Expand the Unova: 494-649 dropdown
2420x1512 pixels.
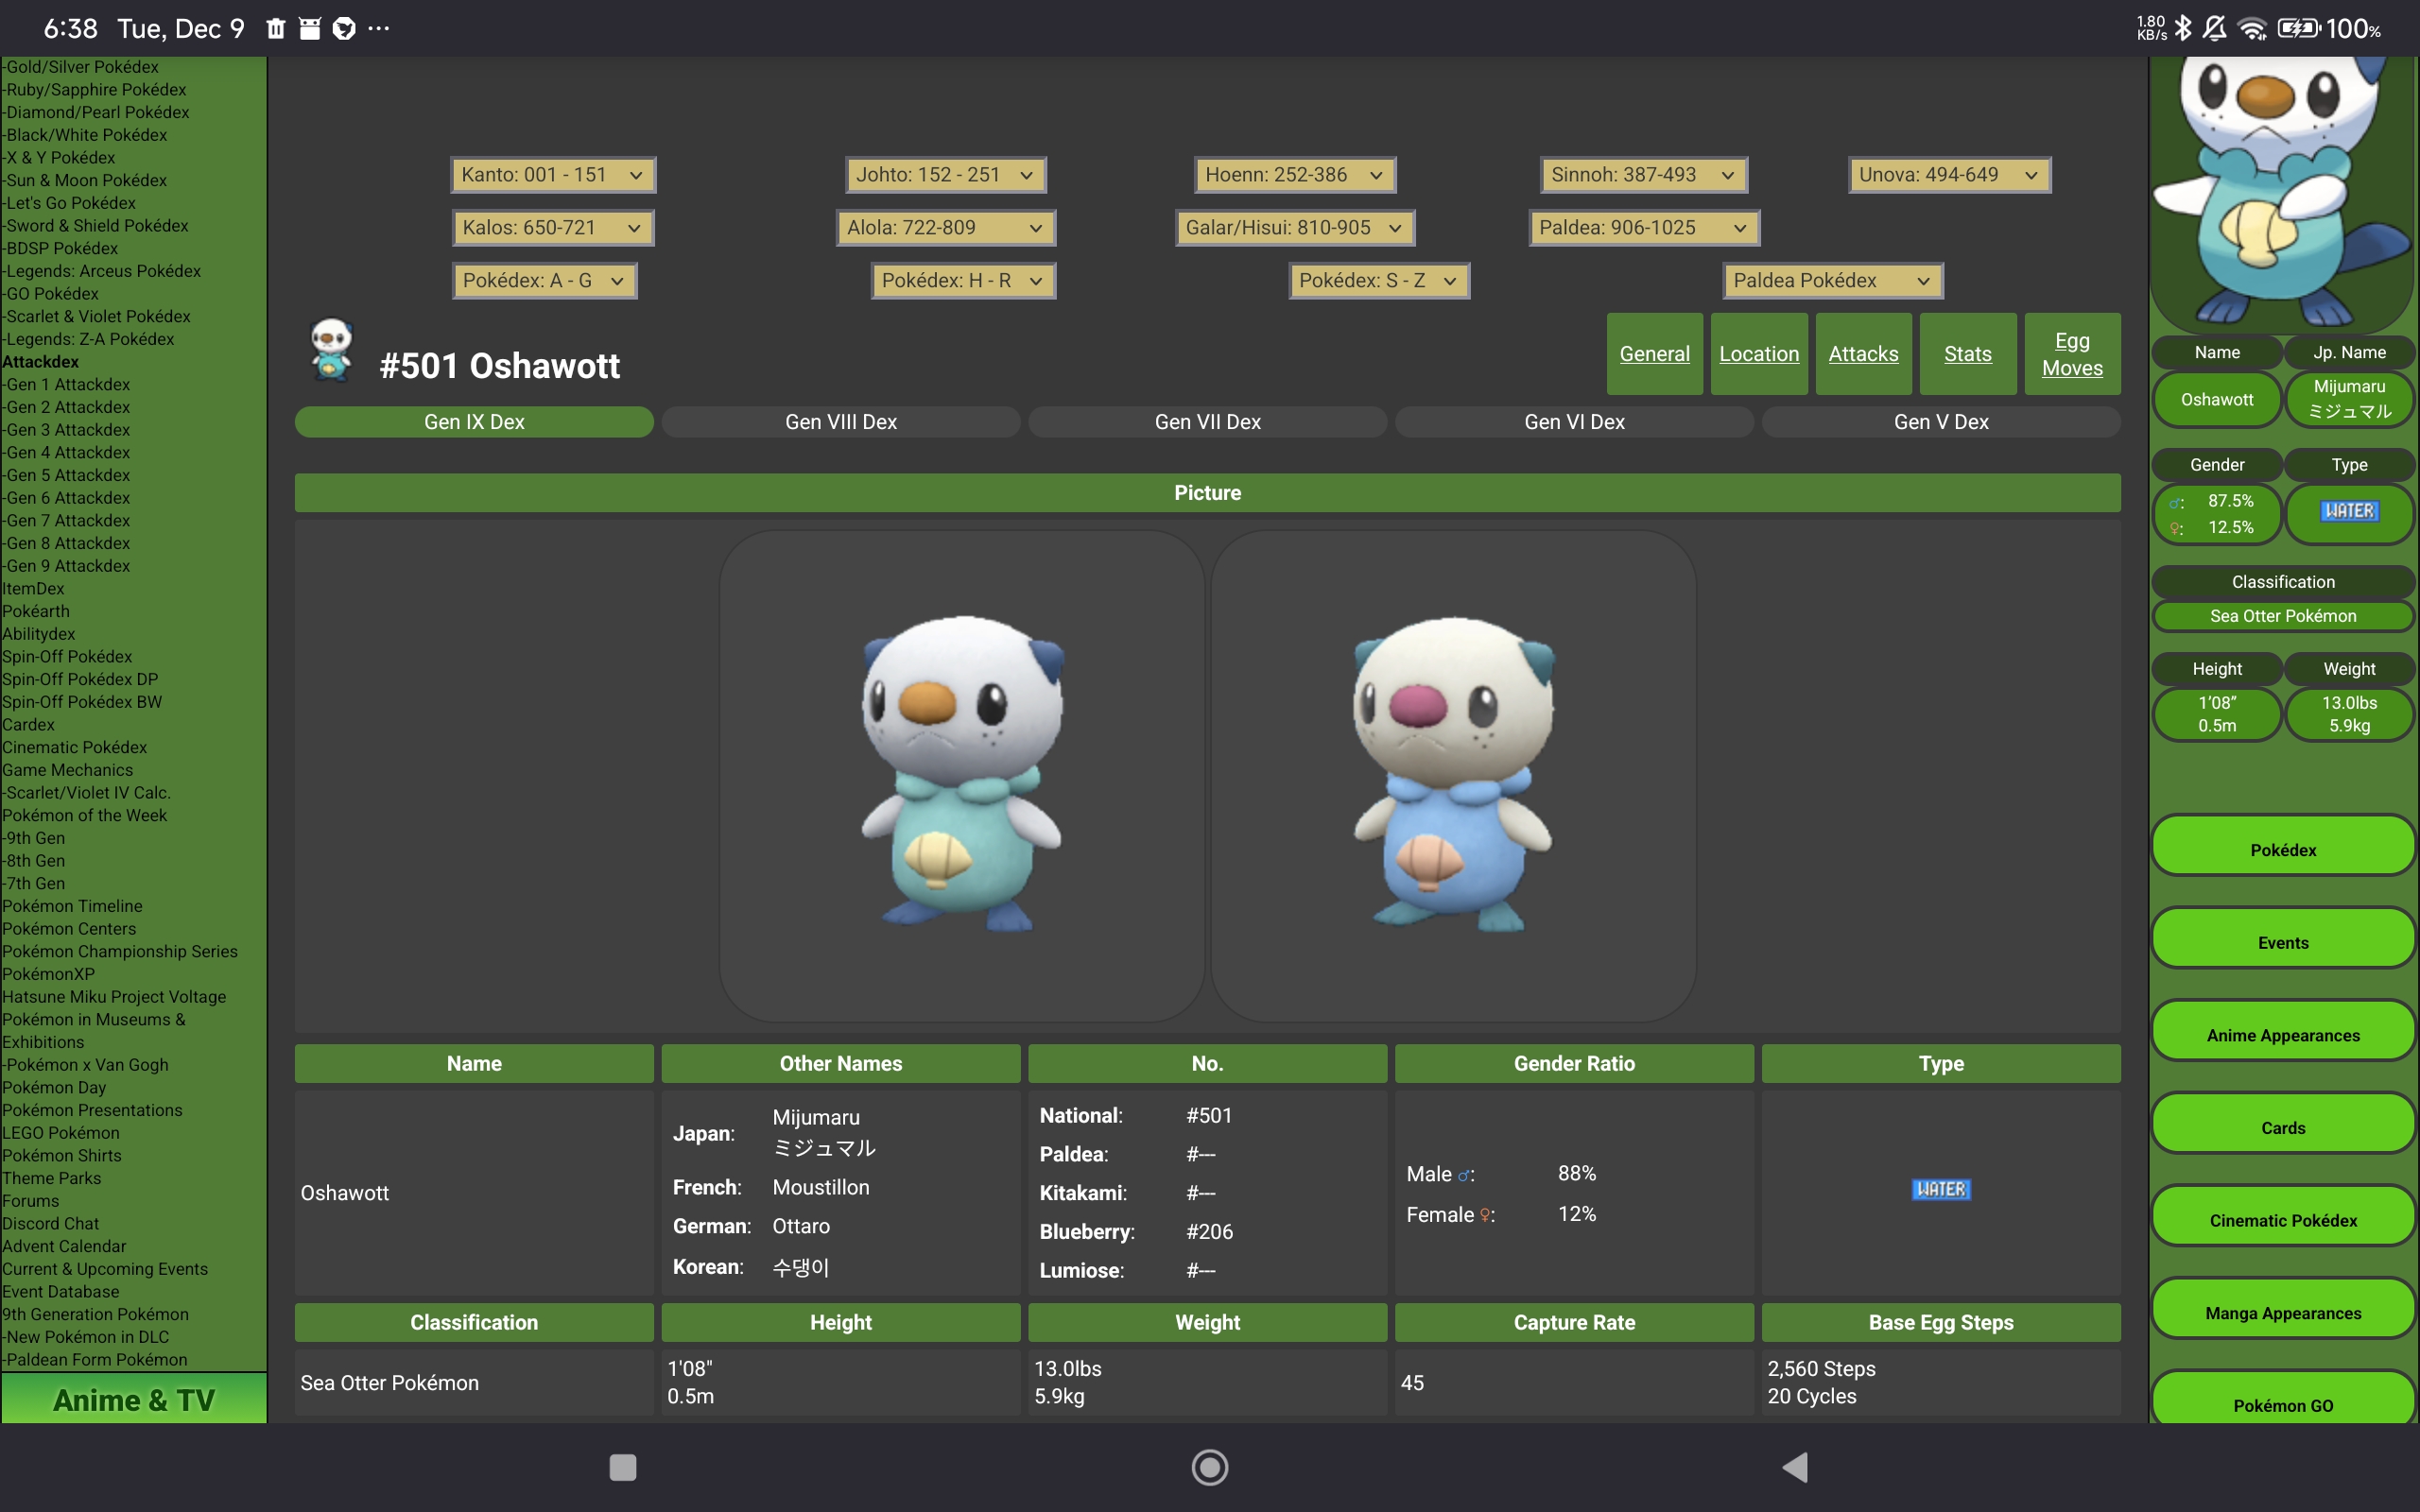click(x=1948, y=175)
